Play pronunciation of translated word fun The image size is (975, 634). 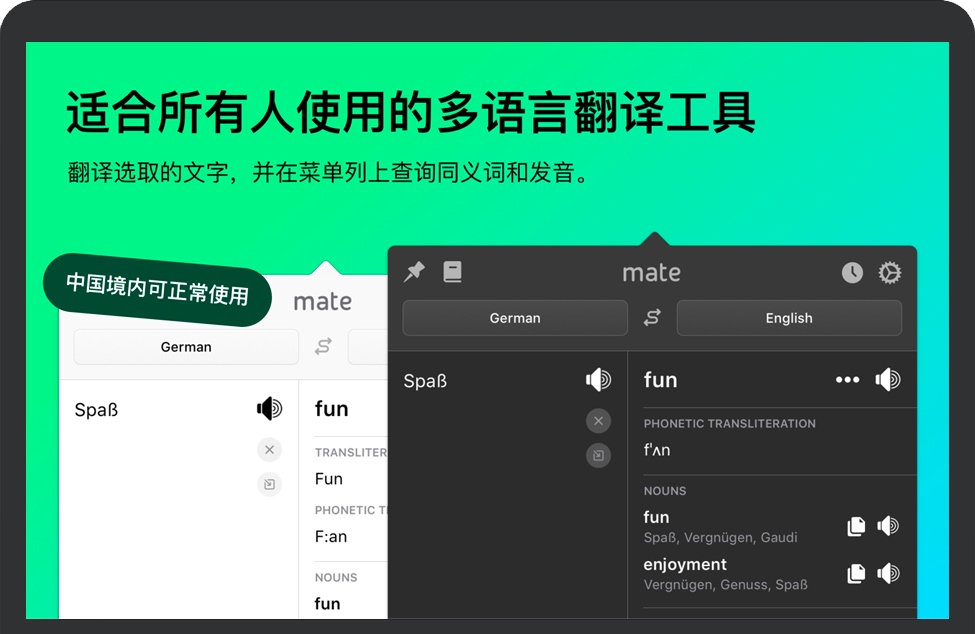tap(888, 380)
